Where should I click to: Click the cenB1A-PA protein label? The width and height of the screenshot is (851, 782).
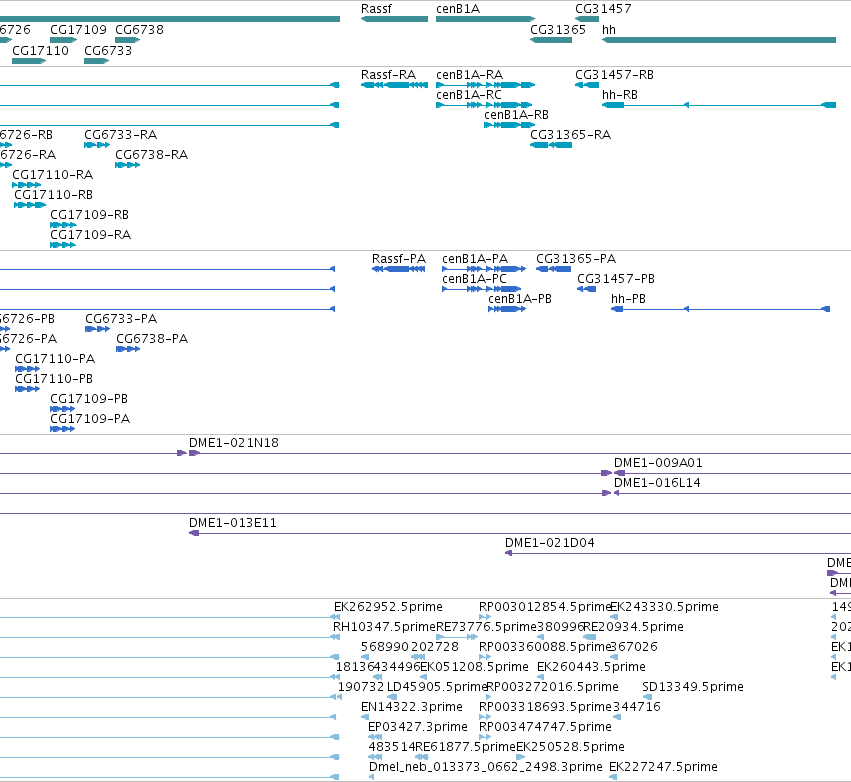tap(475, 259)
